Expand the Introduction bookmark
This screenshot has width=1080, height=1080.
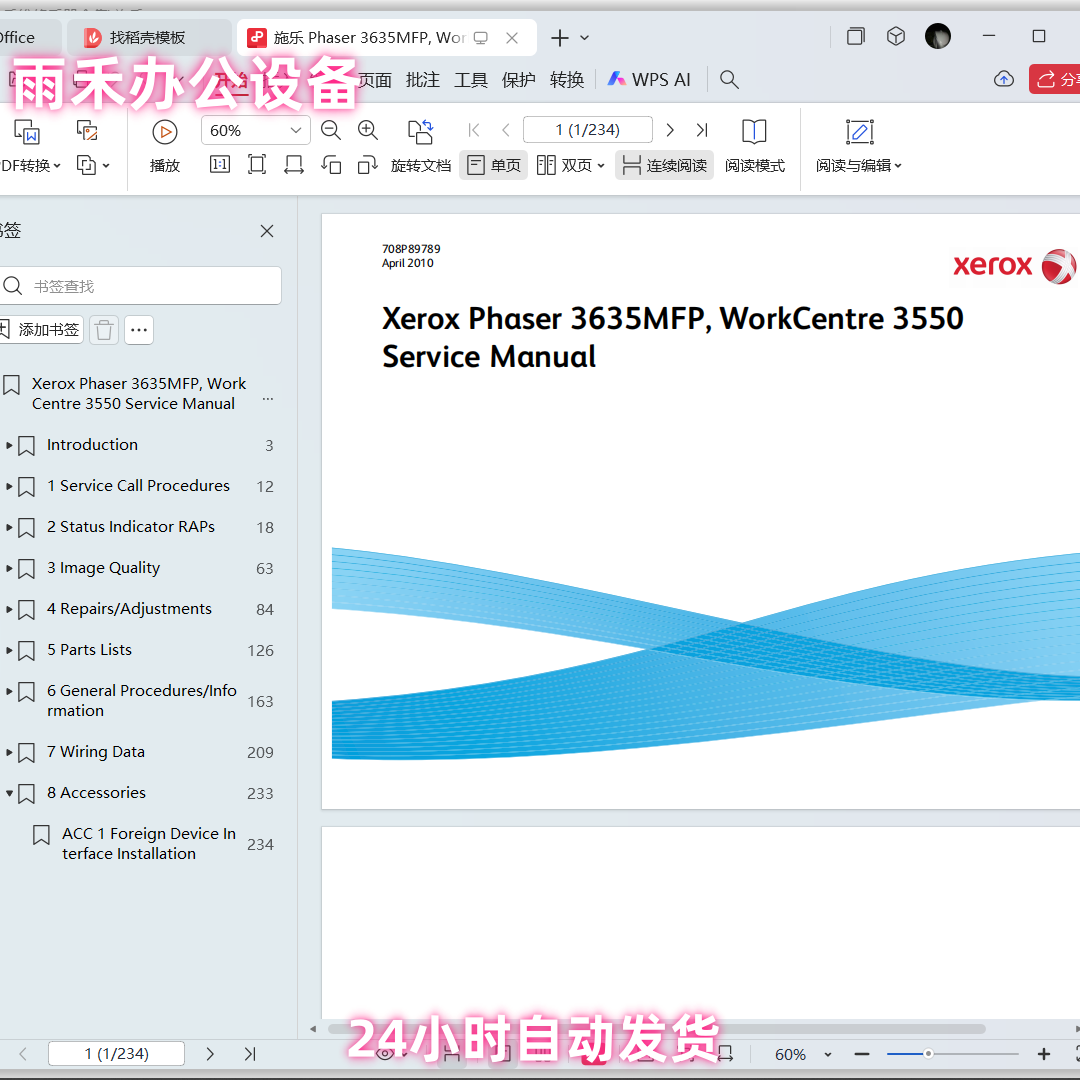point(10,446)
